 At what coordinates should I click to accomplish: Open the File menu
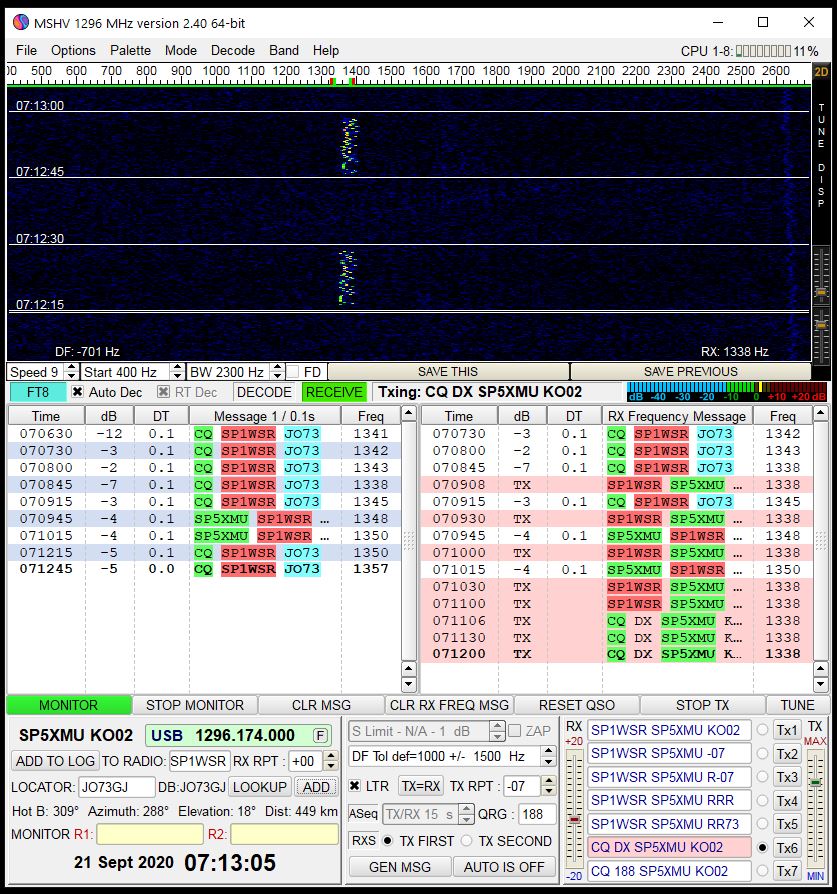tap(26, 50)
